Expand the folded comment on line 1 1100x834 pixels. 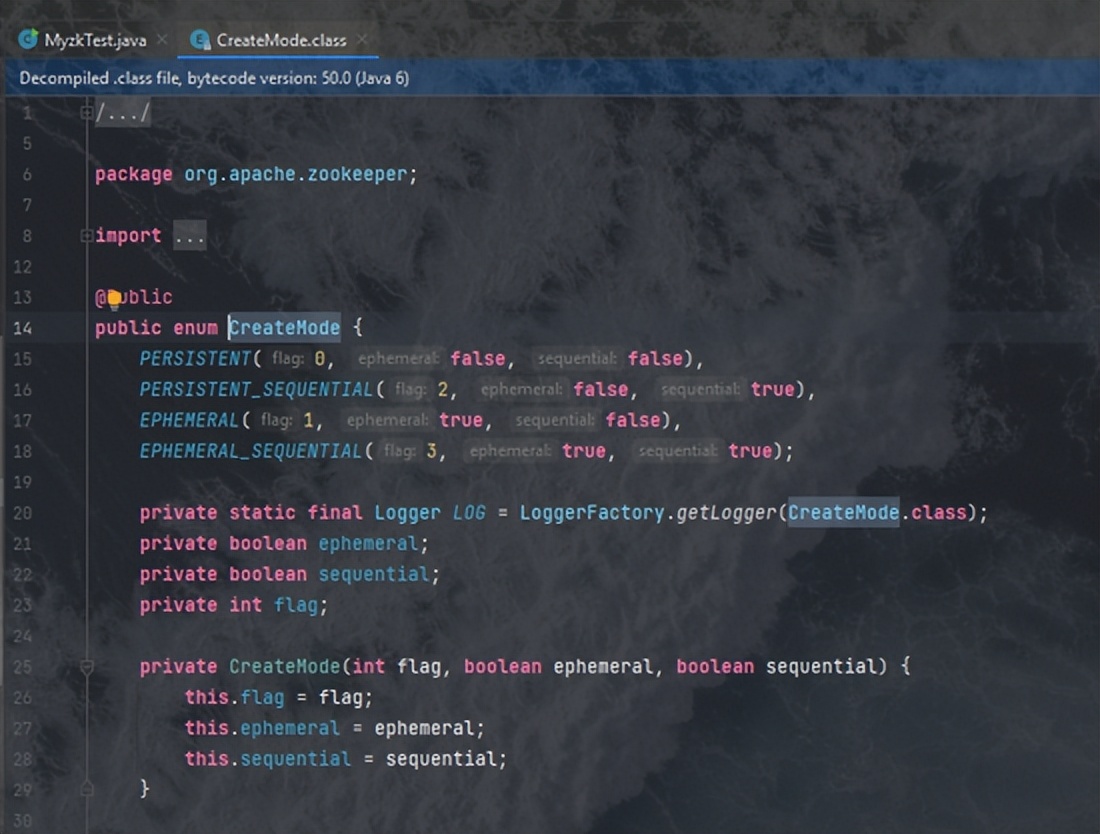coord(86,112)
